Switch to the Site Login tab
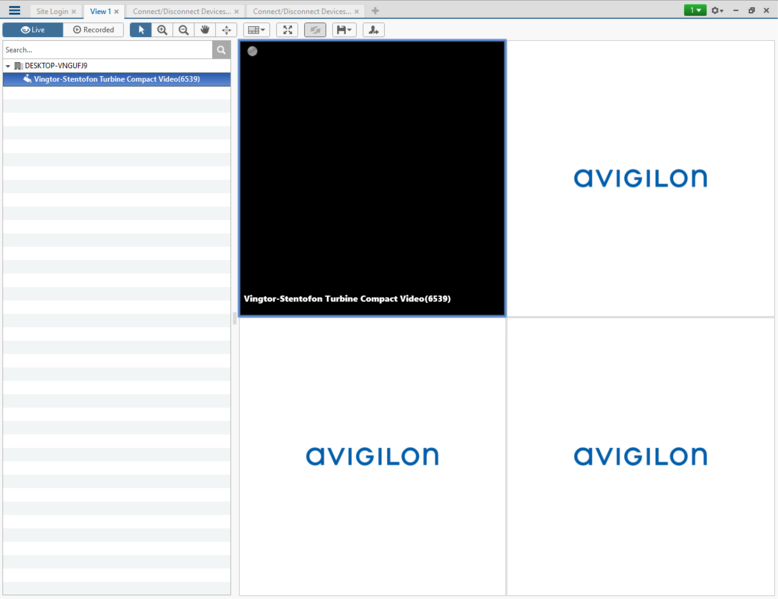The height and width of the screenshot is (599, 778). pos(52,11)
